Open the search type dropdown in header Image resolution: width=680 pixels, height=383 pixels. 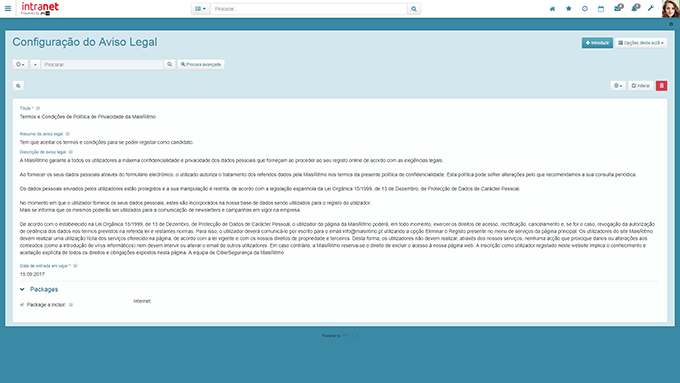pyautogui.click(x=200, y=9)
